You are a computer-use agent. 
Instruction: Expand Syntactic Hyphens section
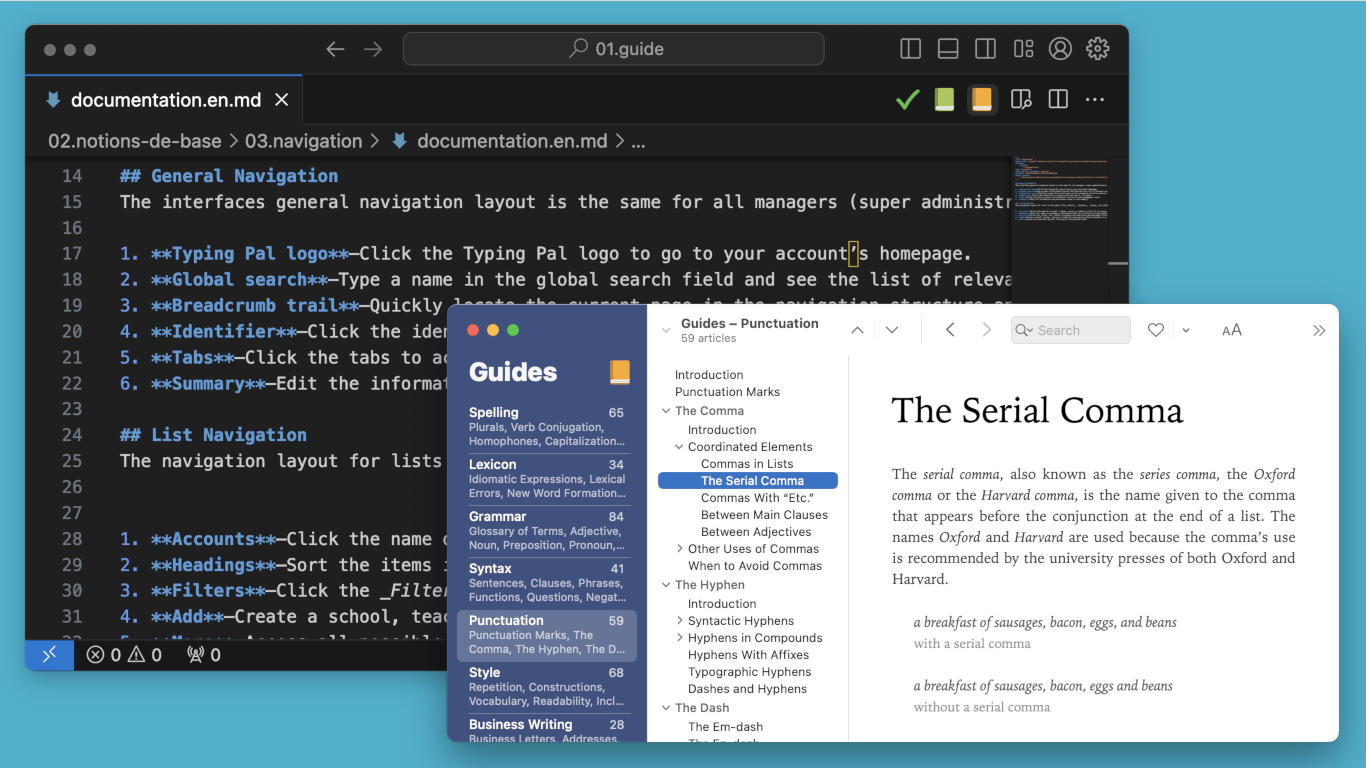pyautogui.click(x=680, y=621)
